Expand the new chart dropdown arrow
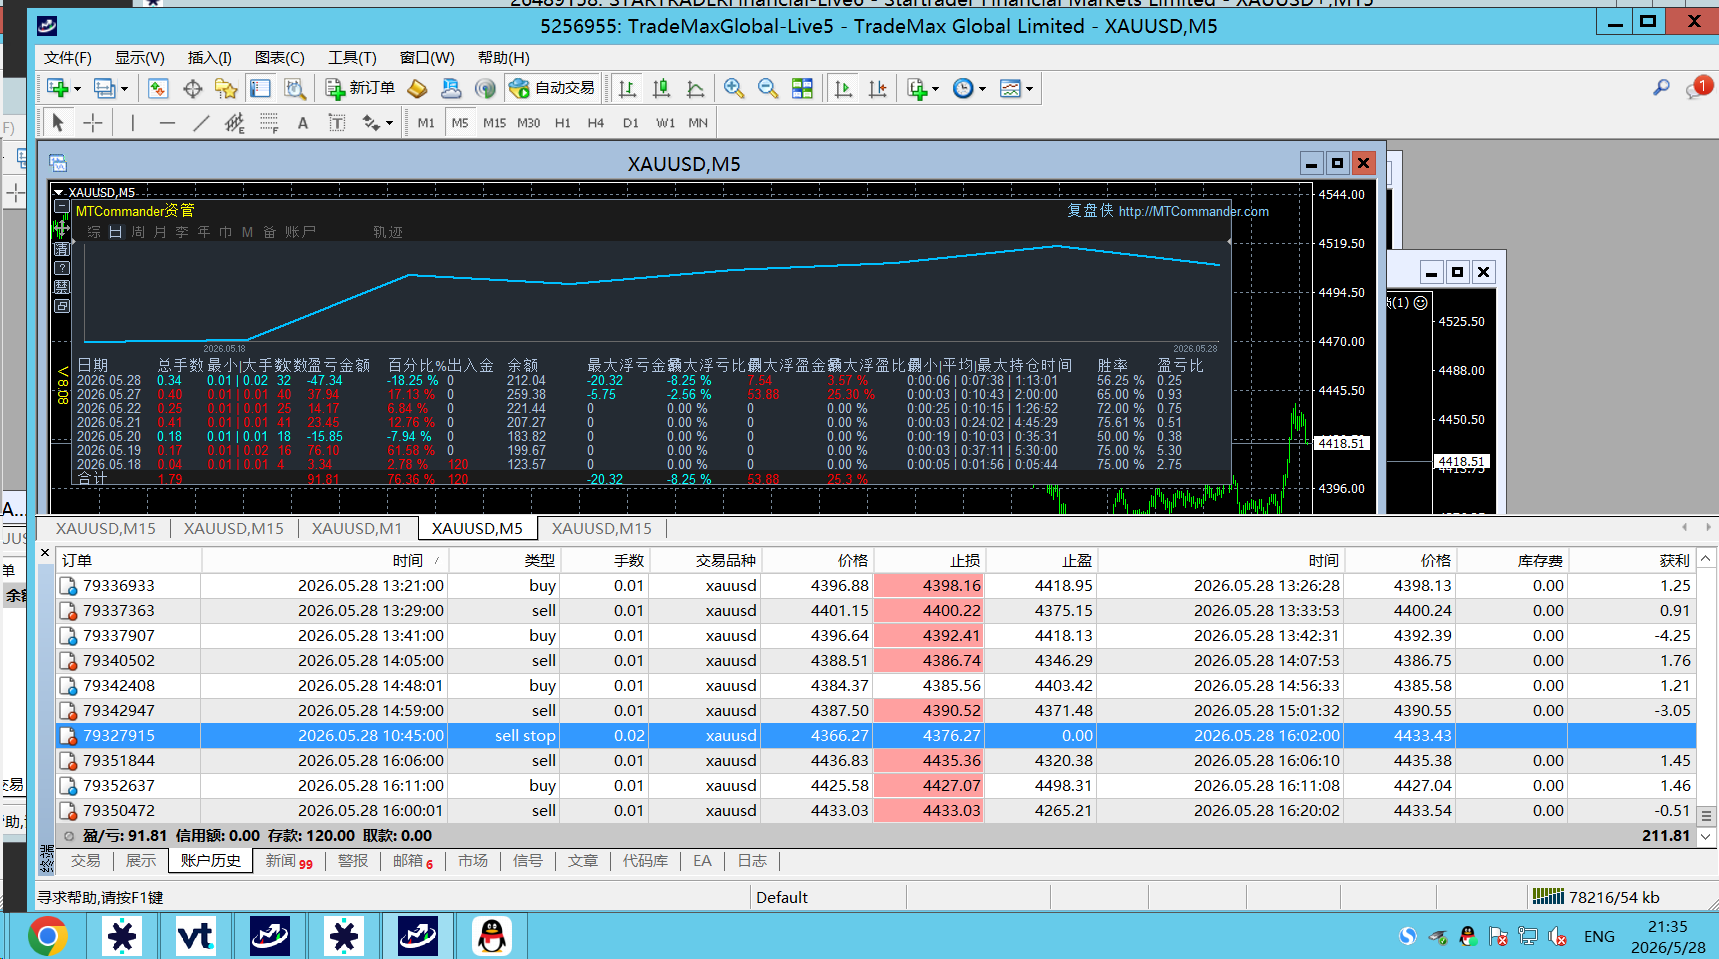This screenshot has height=959, width=1719. pyautogui.click(x=76, y=89)
